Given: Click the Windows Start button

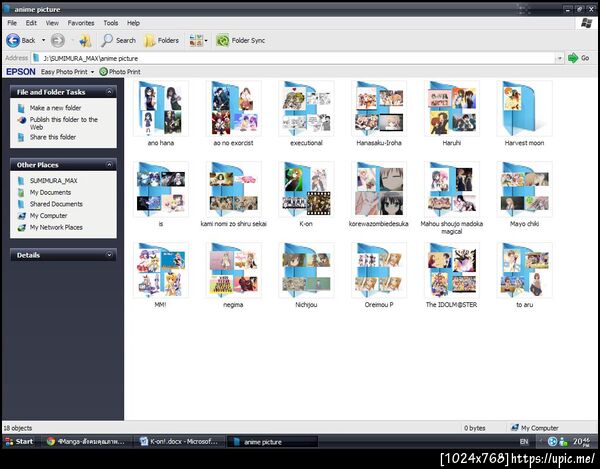Looking at the screenshot, I should (x=19, y=441).
